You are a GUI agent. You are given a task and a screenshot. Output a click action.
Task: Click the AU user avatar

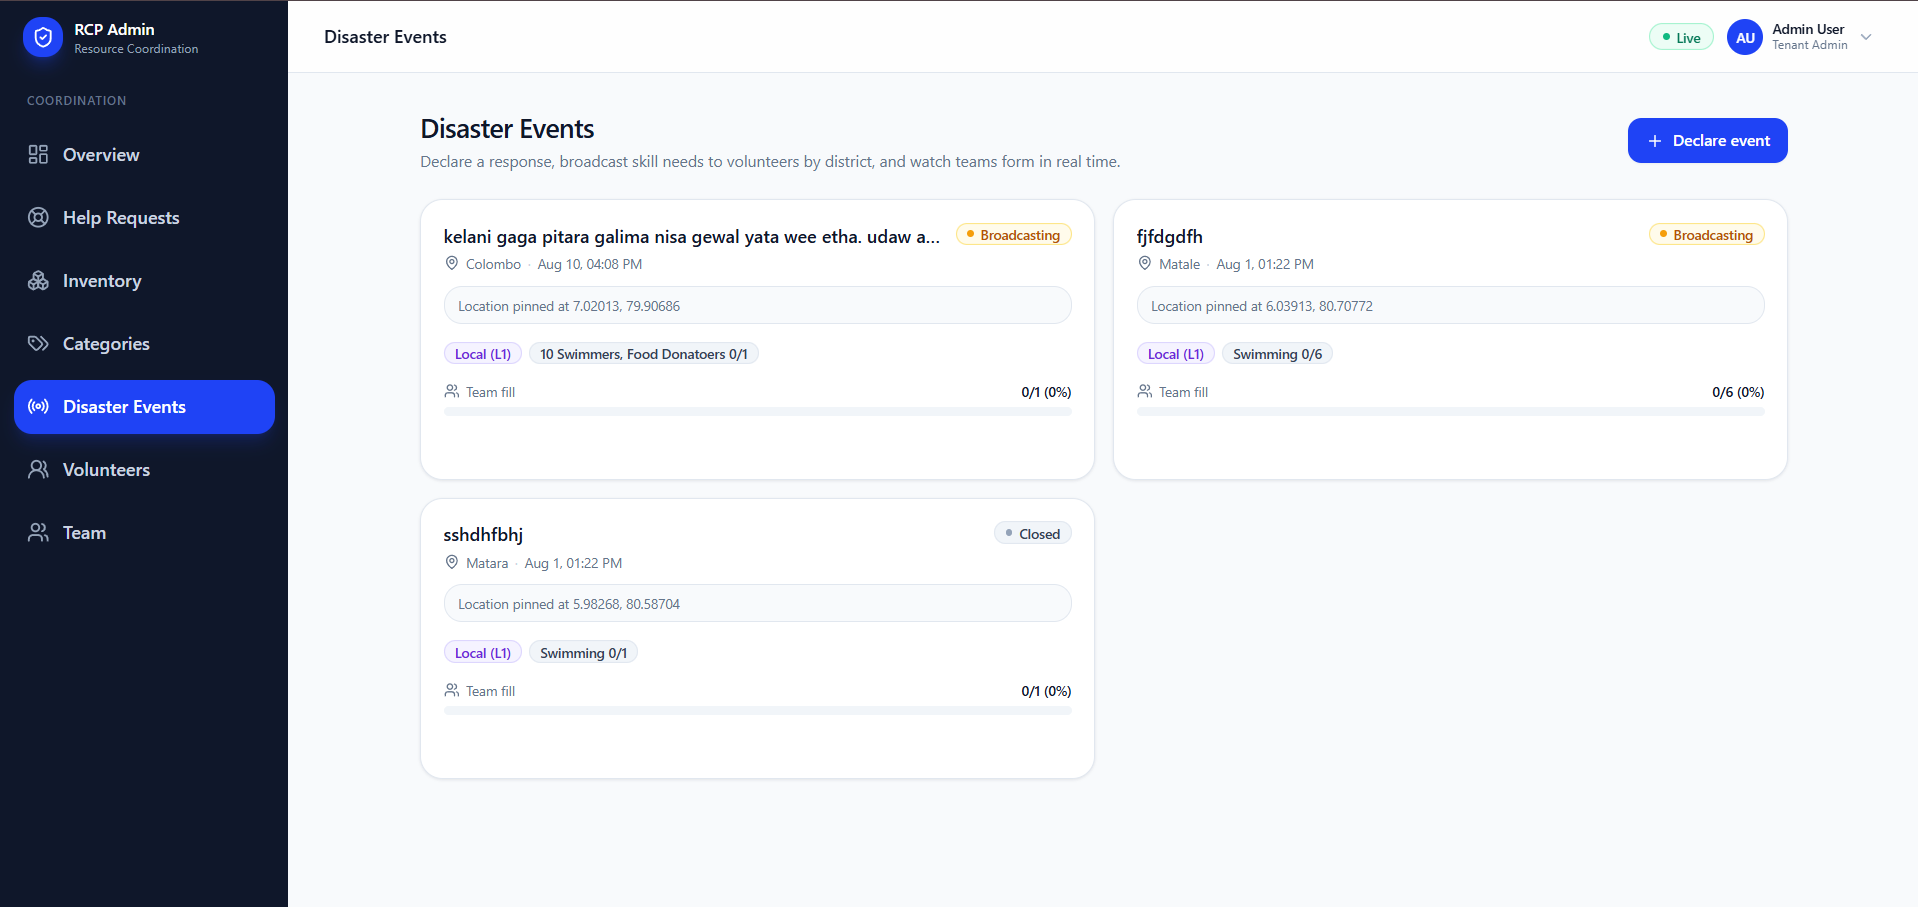click(1745, 38)
